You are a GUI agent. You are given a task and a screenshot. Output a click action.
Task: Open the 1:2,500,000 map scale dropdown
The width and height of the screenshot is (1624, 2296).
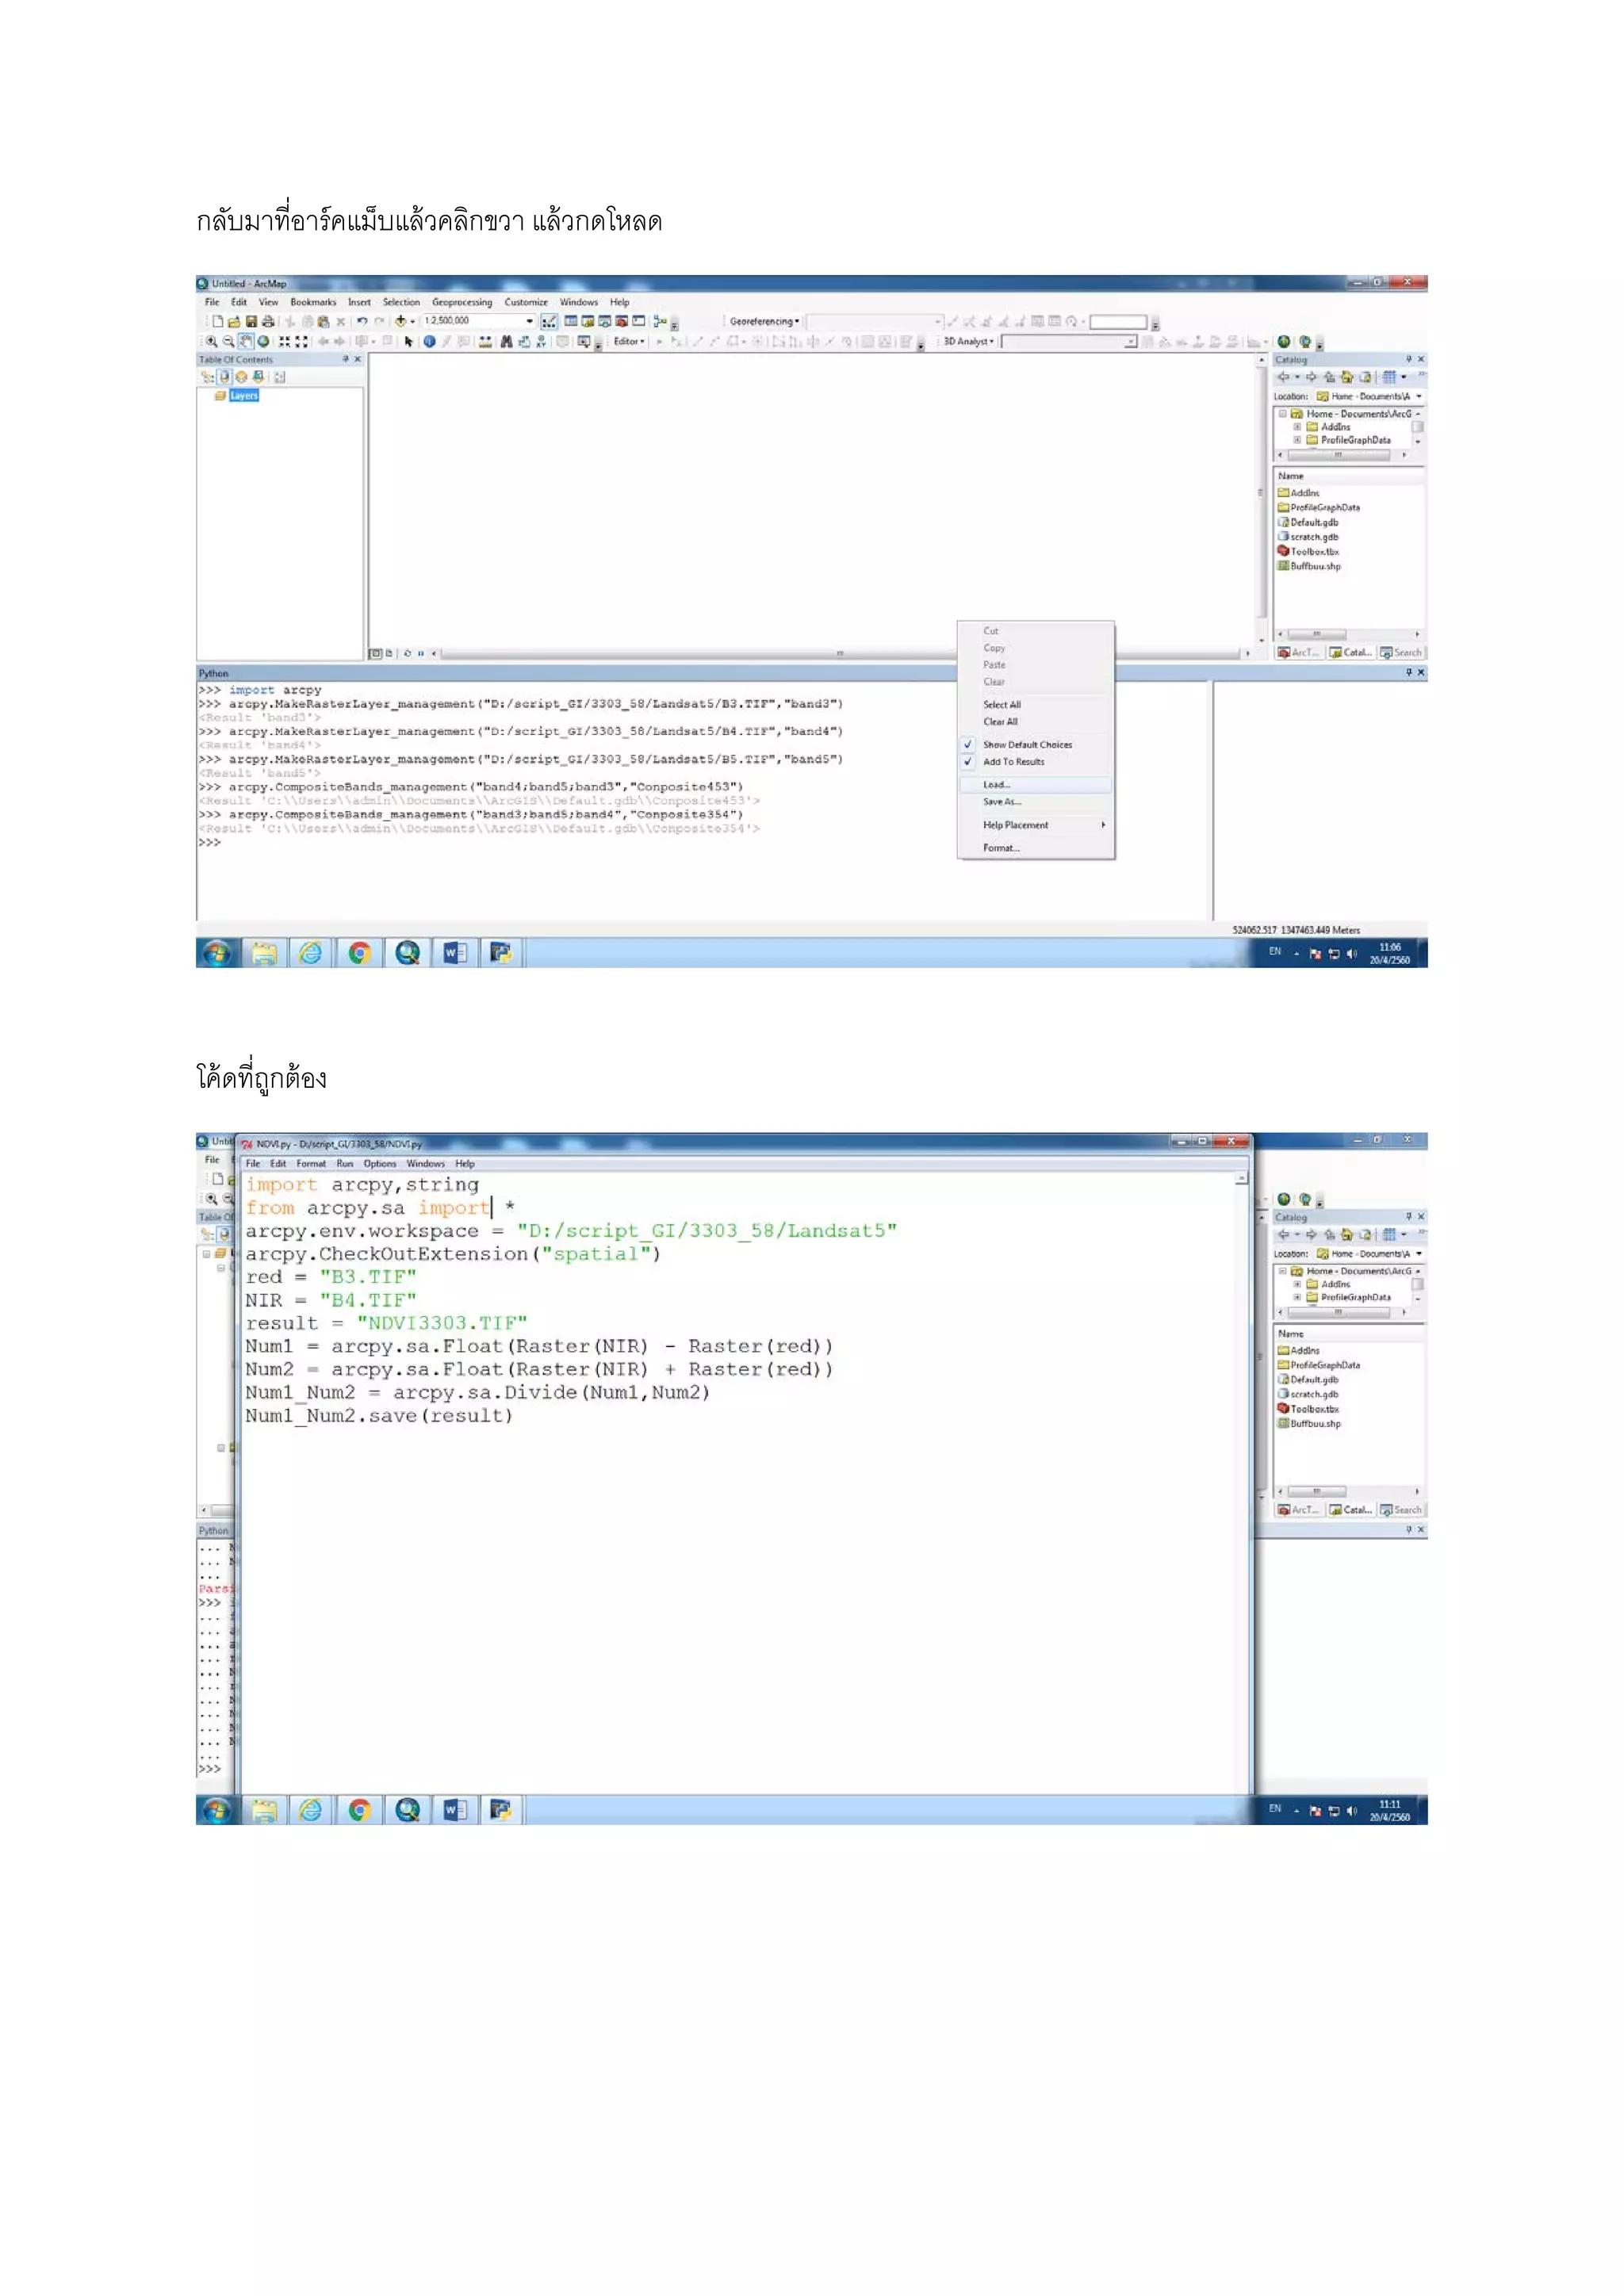529,321
